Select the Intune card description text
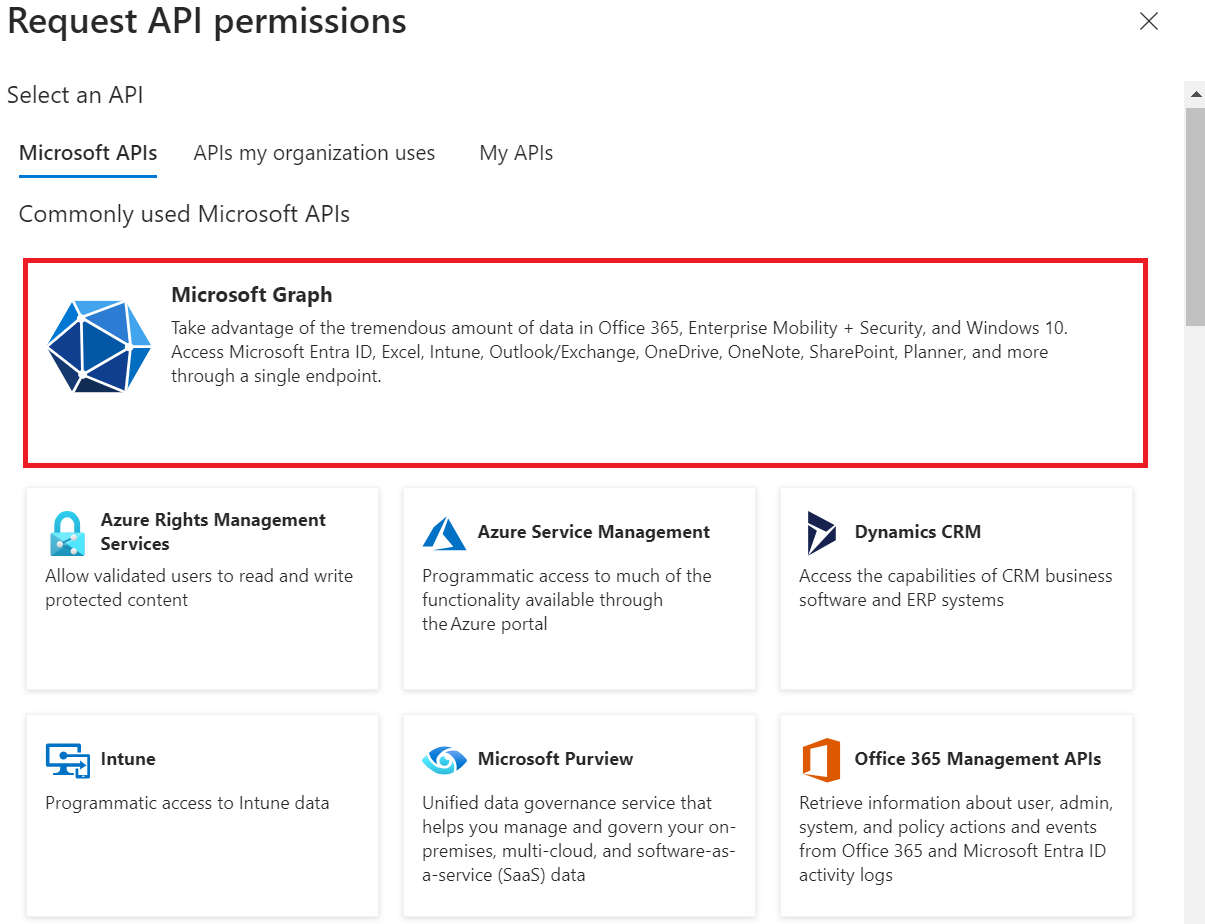Screen dimensions: 1205x924 point(187,803)
